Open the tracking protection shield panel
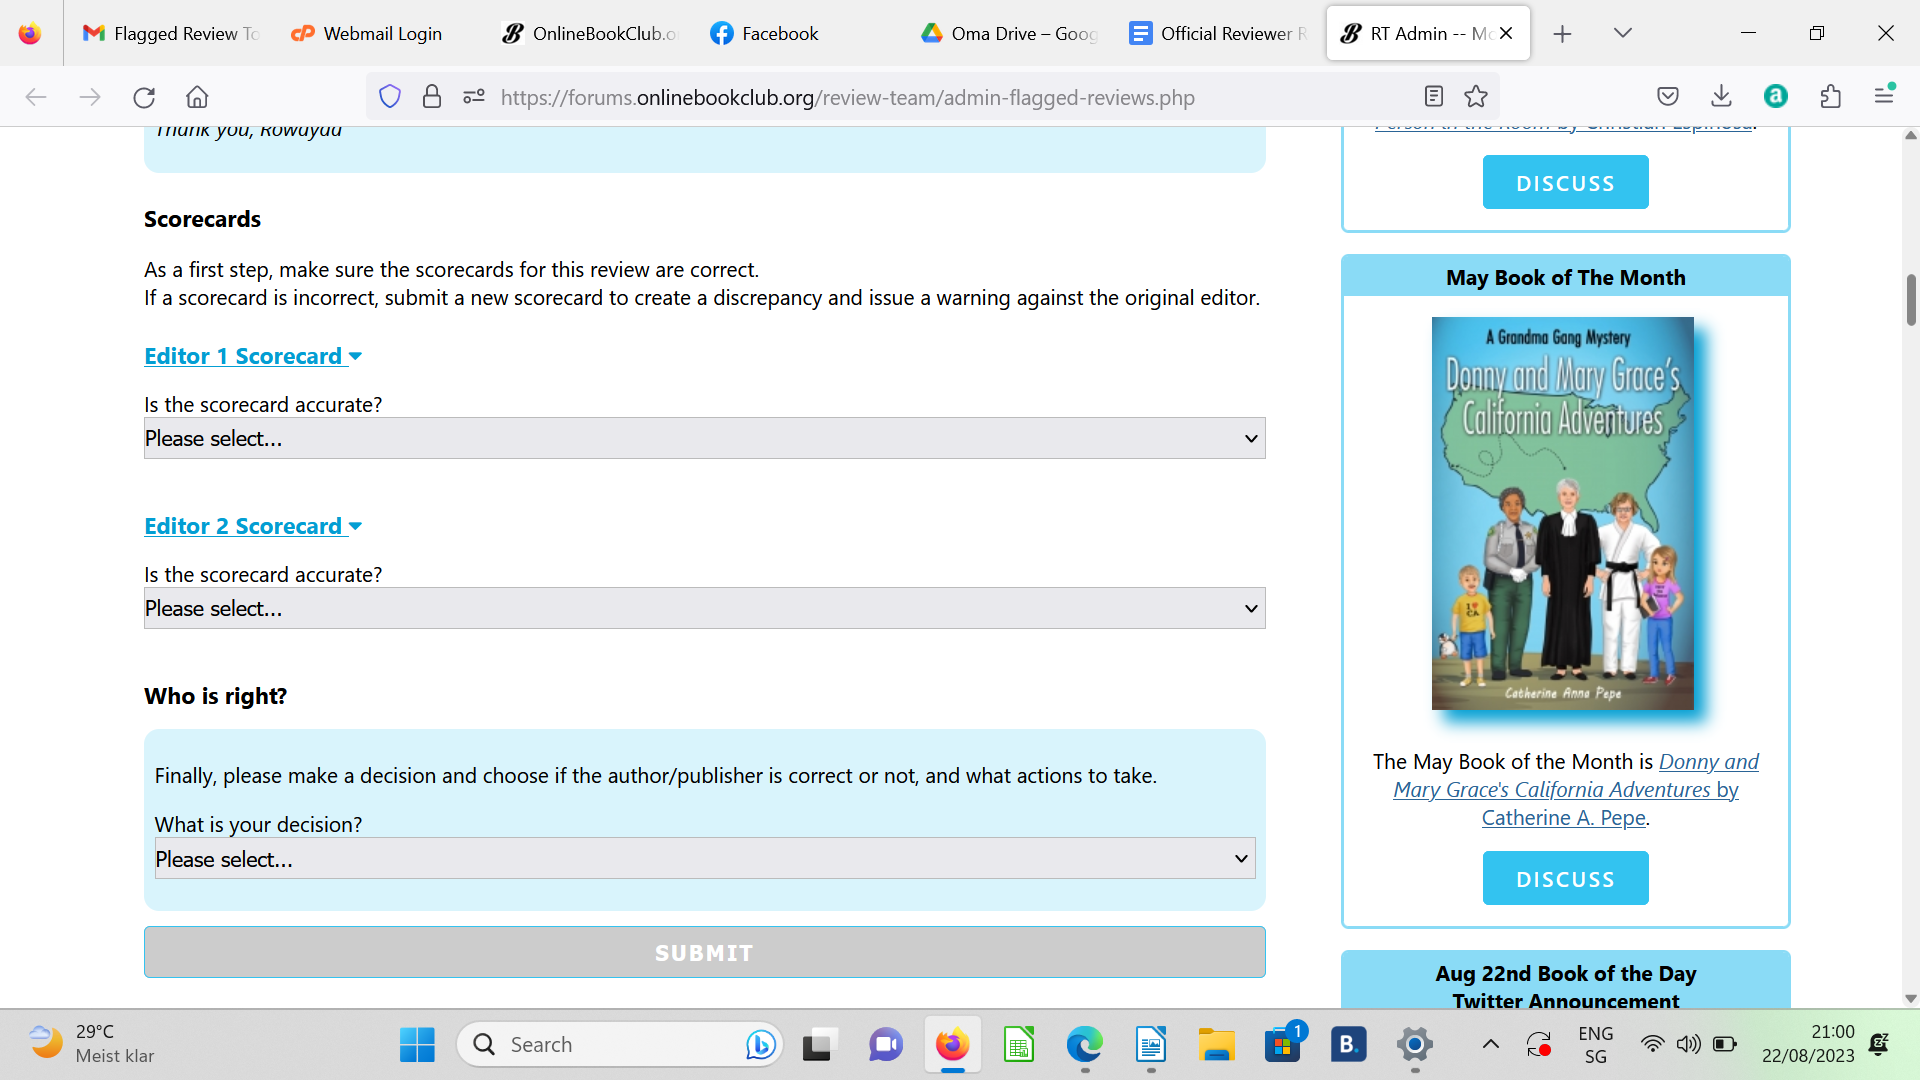Image resolution: width=1920 pixels, height=1080 pixels. pyautogui.click(x=390, y=97)
